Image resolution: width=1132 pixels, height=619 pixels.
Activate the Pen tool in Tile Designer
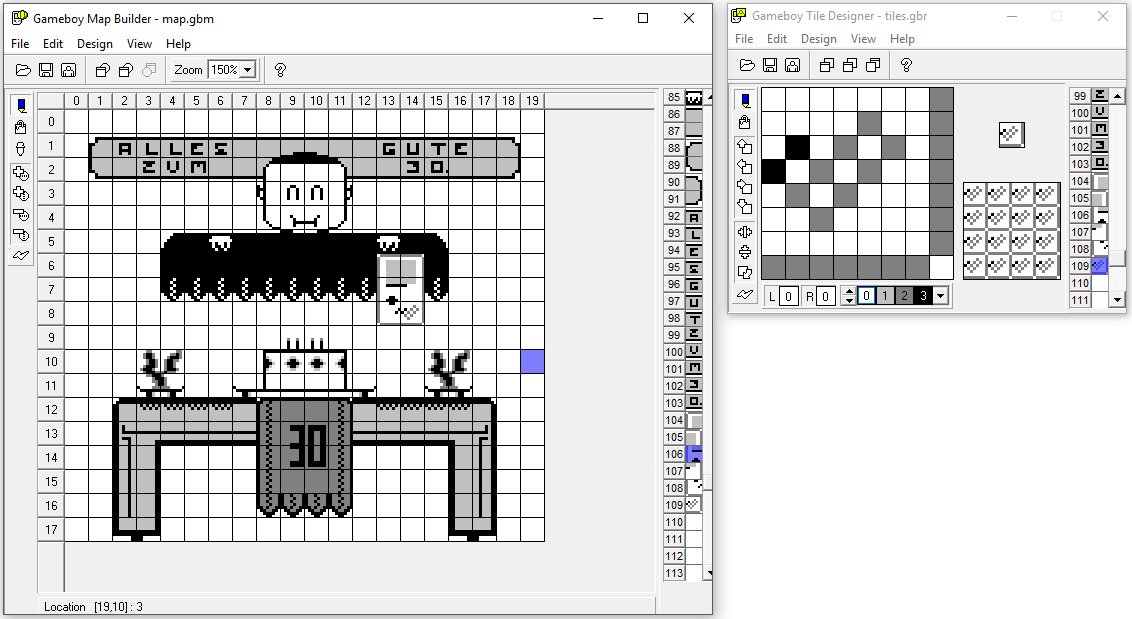(744, 100)
